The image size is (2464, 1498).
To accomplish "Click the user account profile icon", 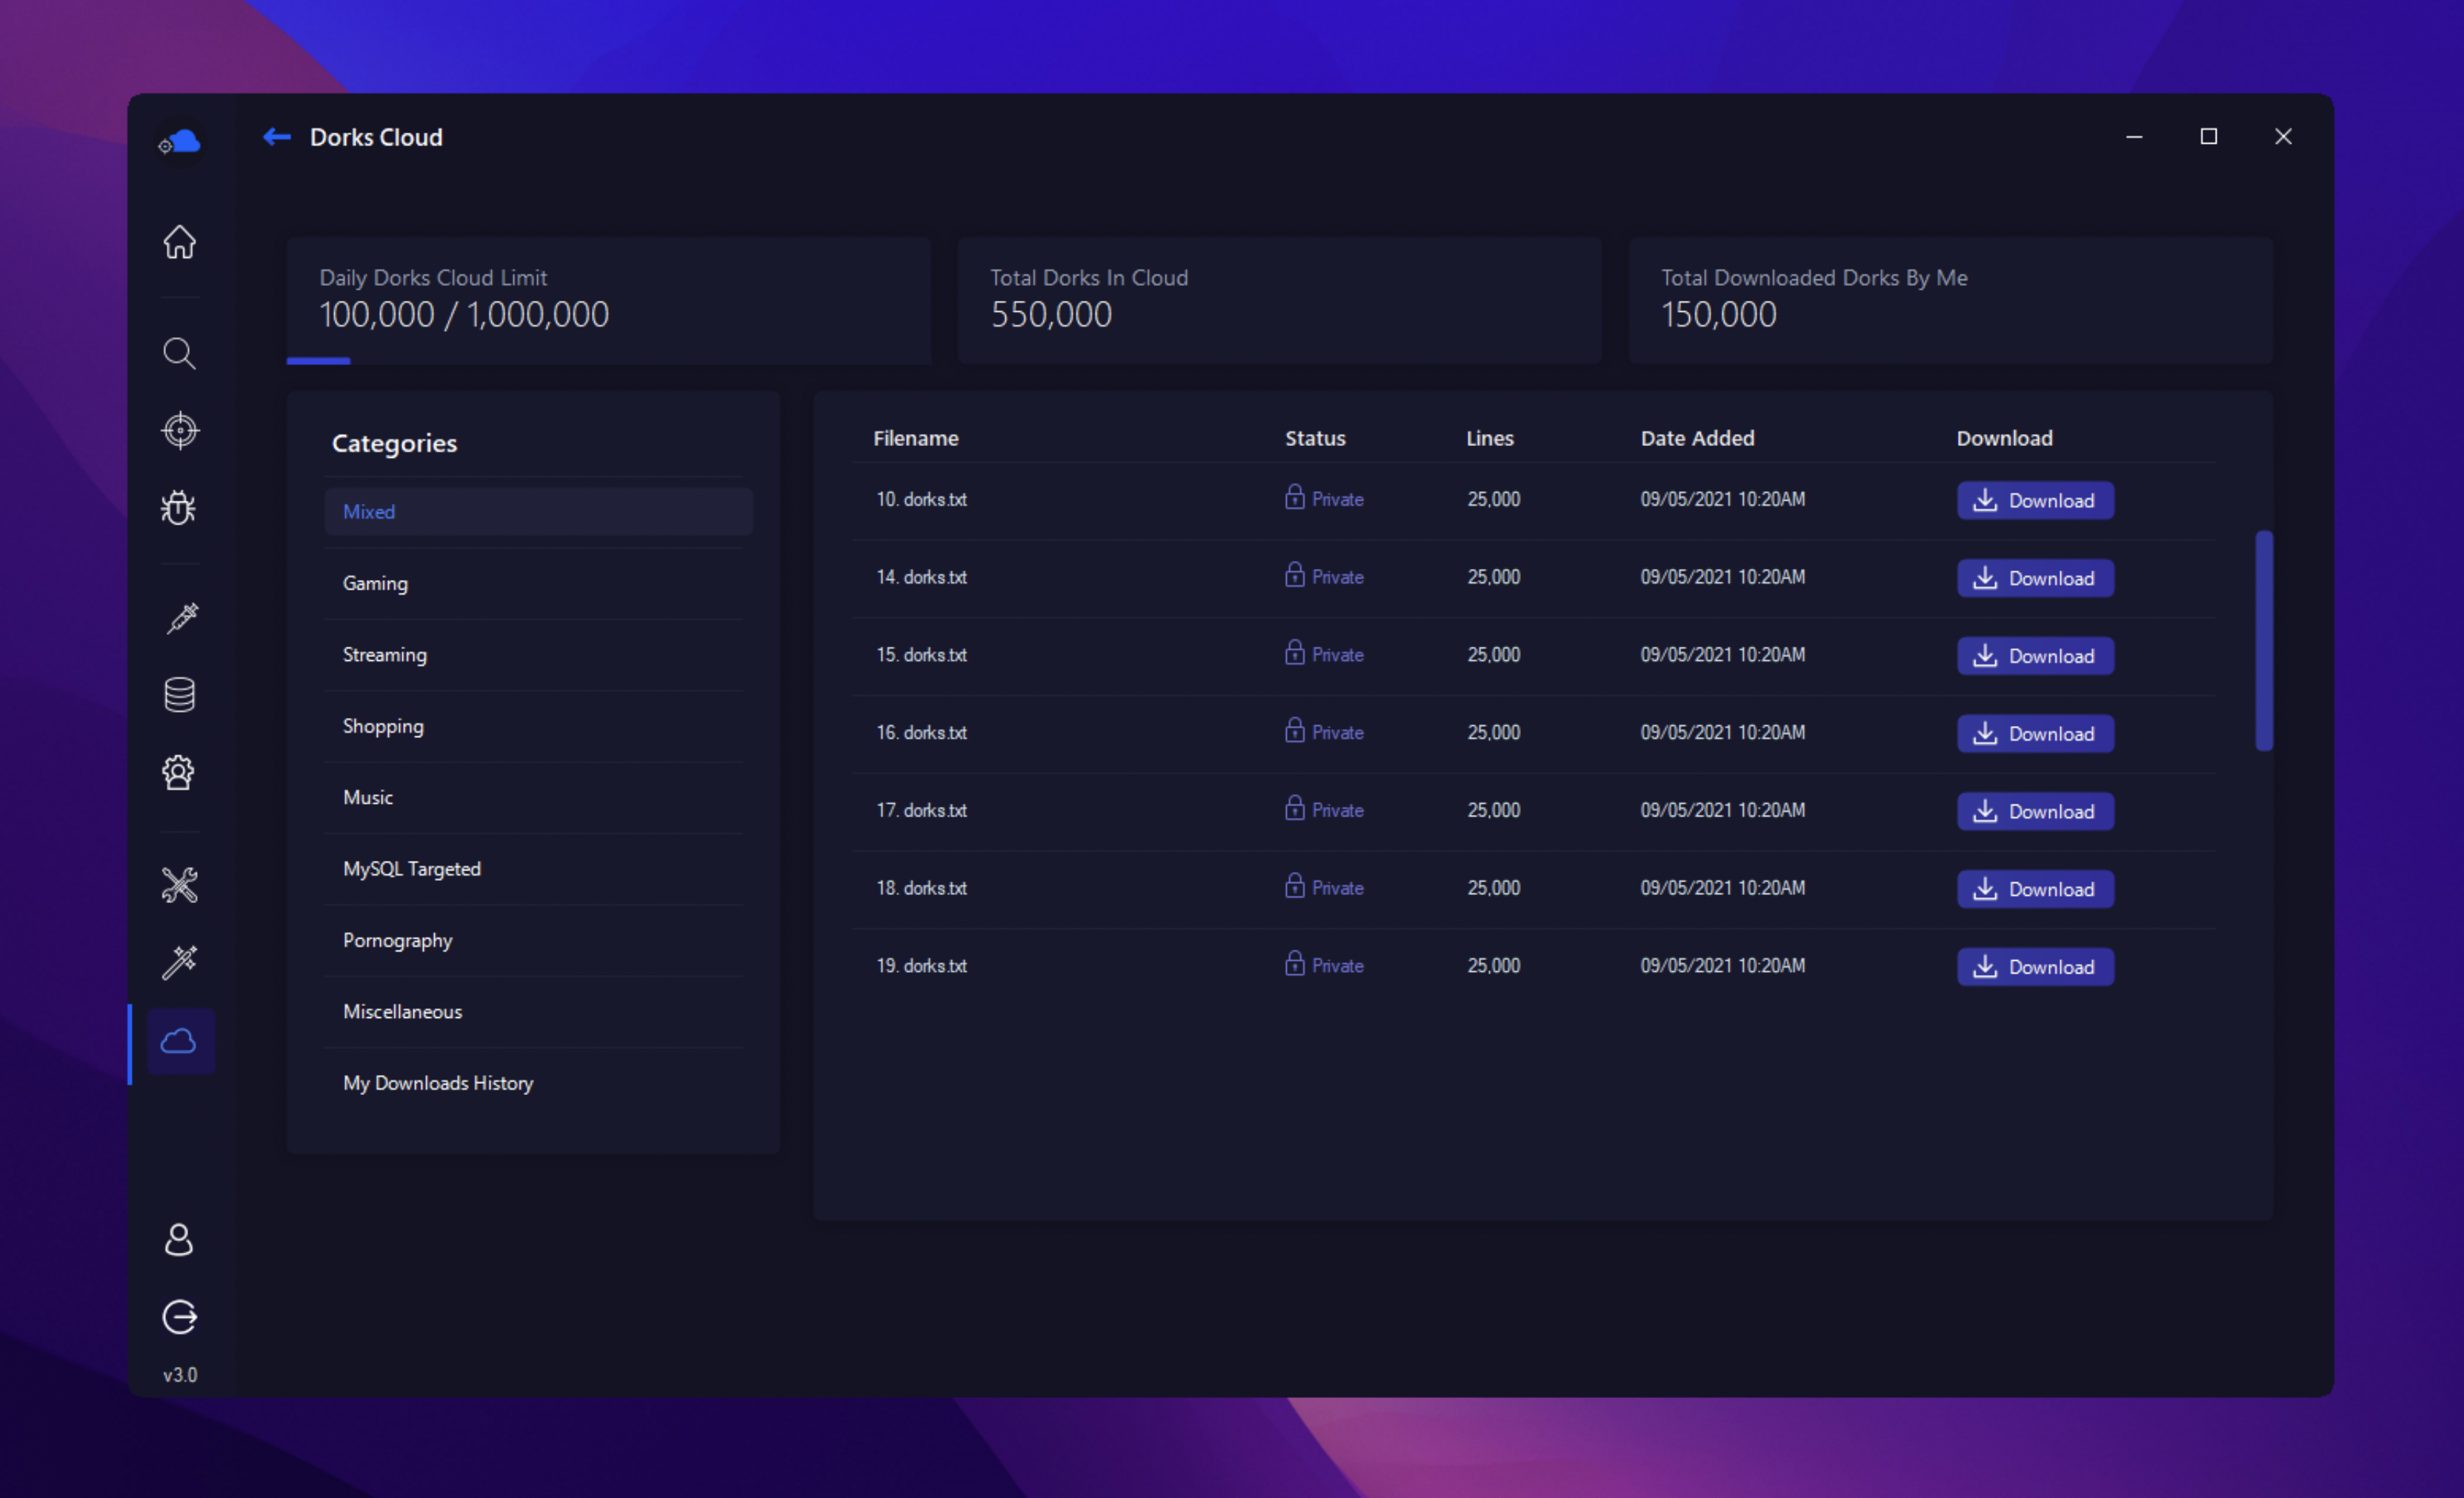I will (179, 1240).
